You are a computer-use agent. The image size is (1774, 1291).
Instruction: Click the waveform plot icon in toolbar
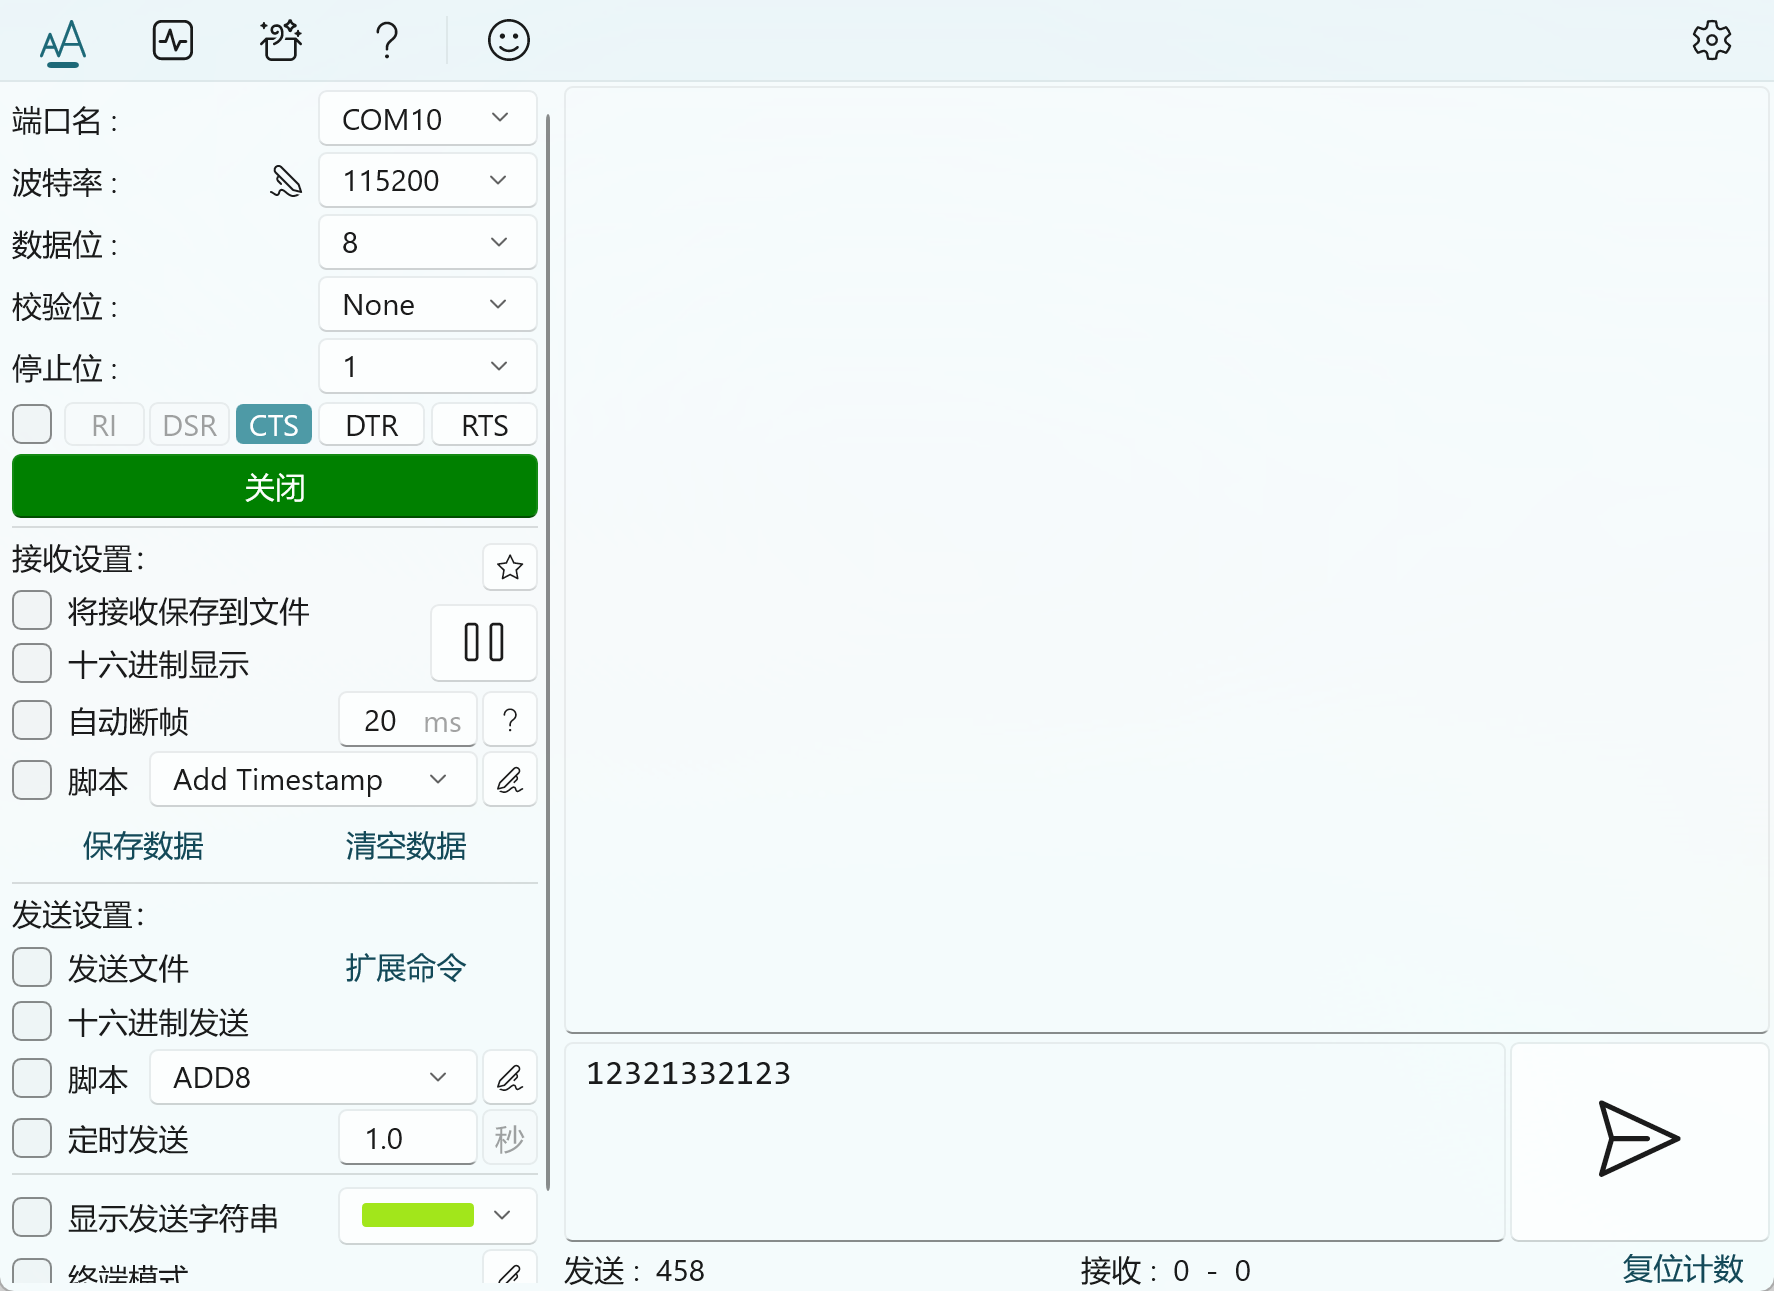pos(173,41)
